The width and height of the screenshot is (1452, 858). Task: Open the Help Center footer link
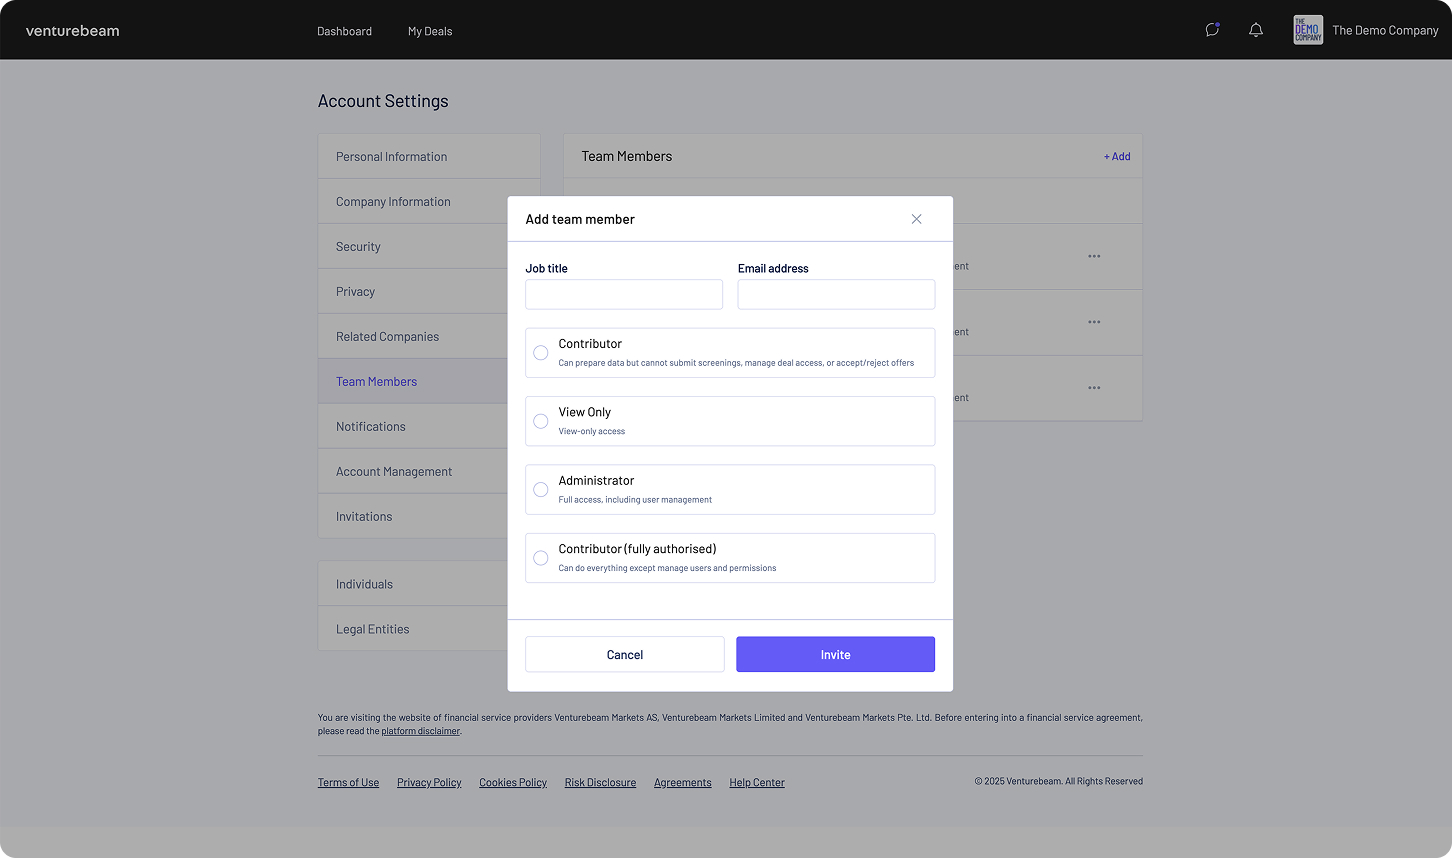pos(757,783)
